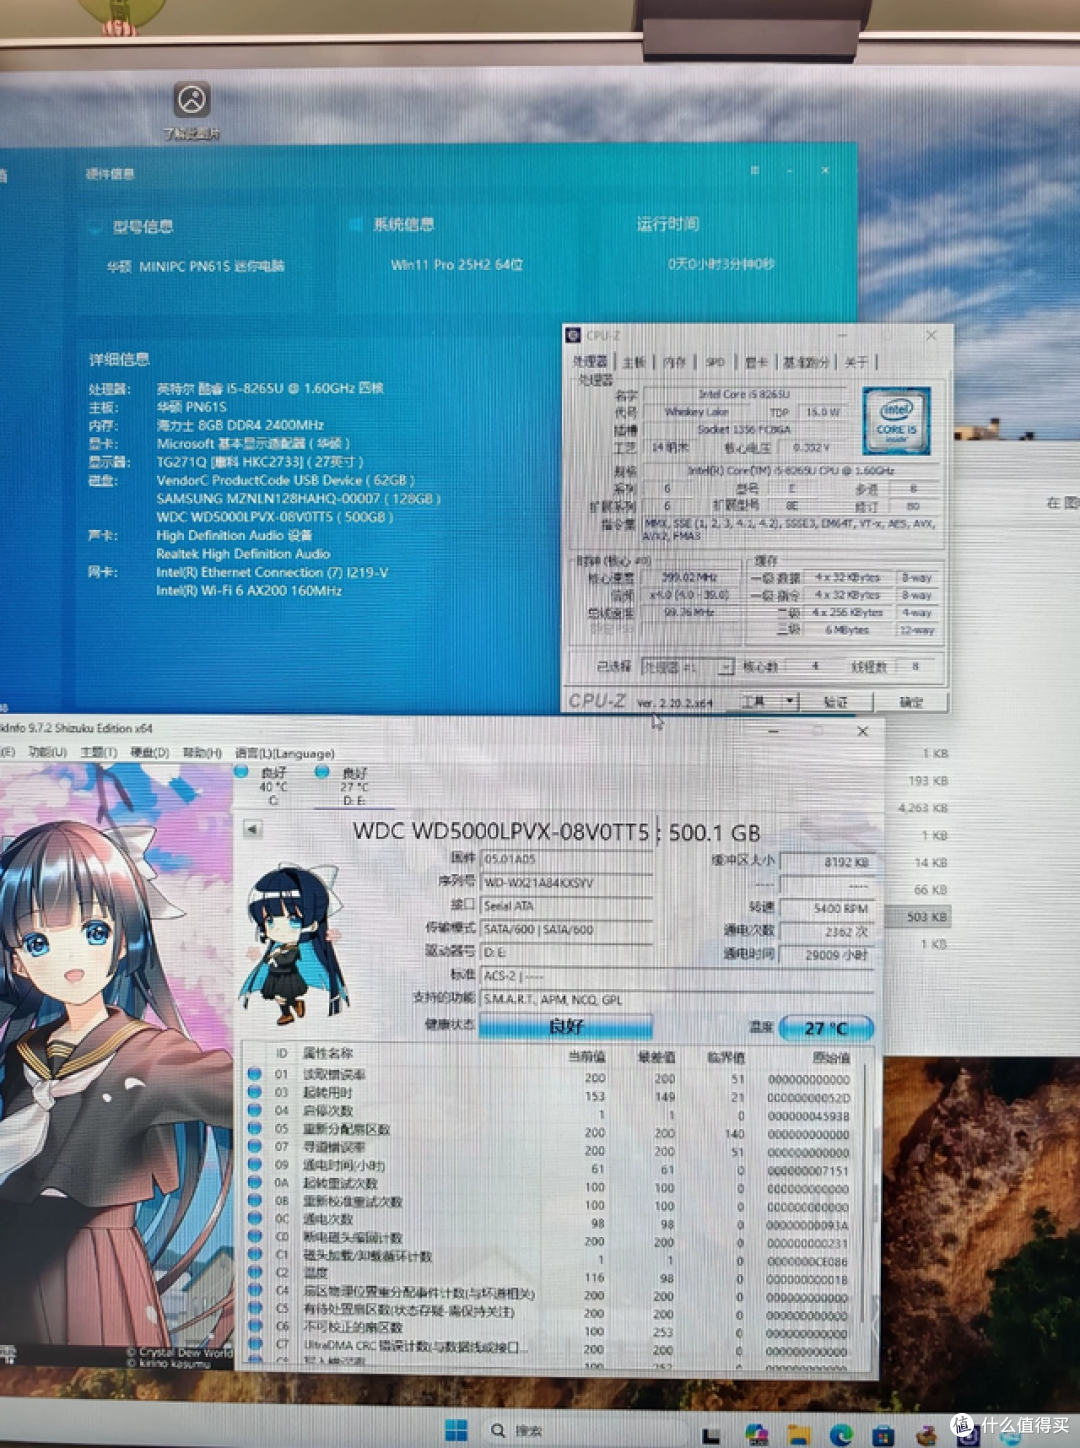Select the C: drive health status icon
The height and width of the screenshot is (1448, 1080).
click(241, 771)
